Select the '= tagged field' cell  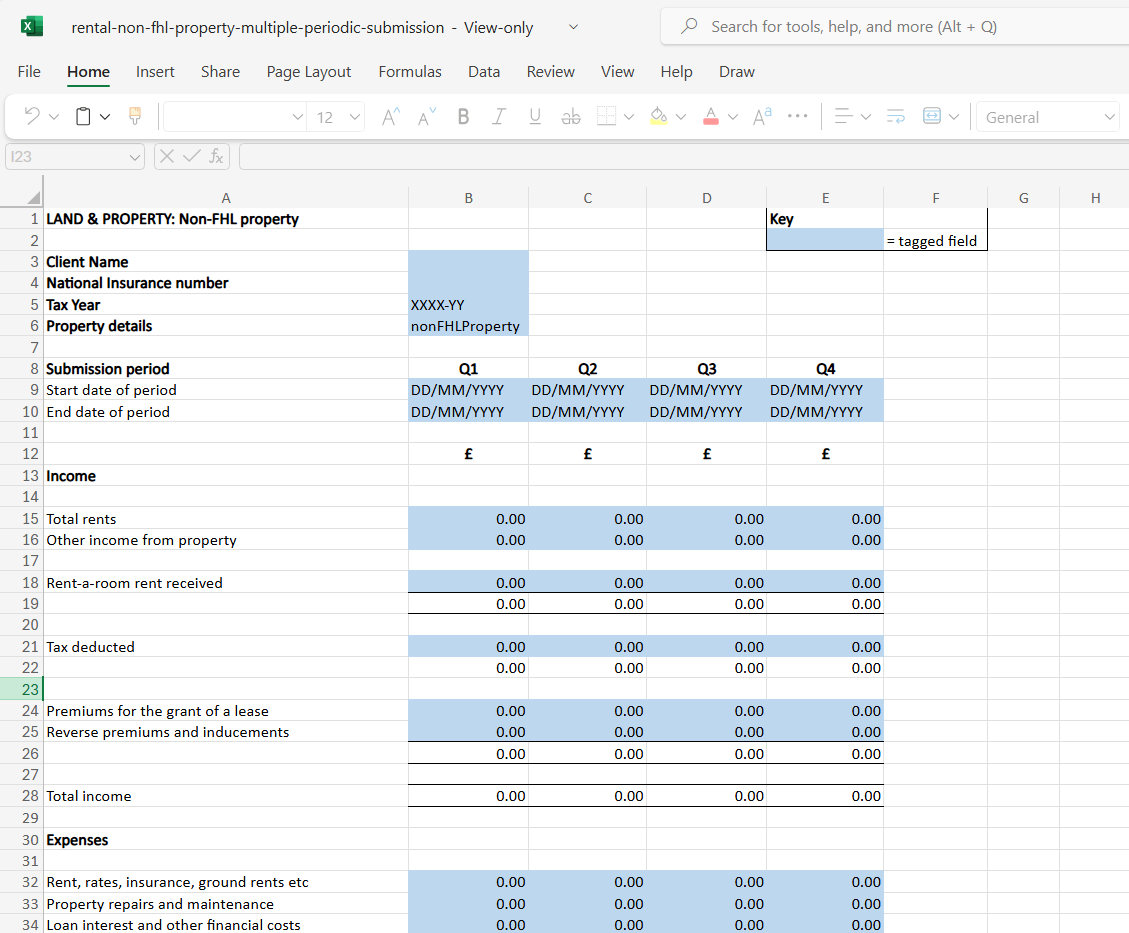click(x=935, y=240)
